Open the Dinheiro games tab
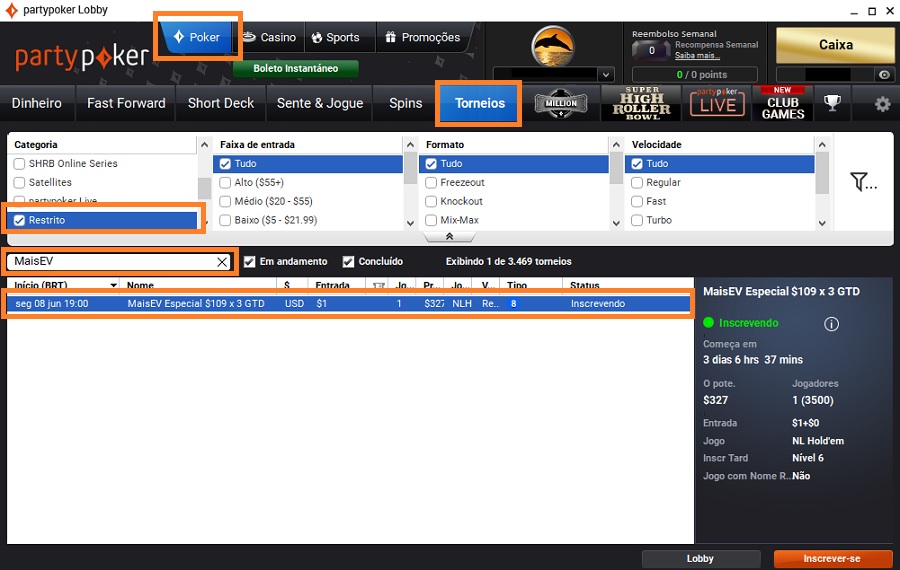 [x=37, y=103]
